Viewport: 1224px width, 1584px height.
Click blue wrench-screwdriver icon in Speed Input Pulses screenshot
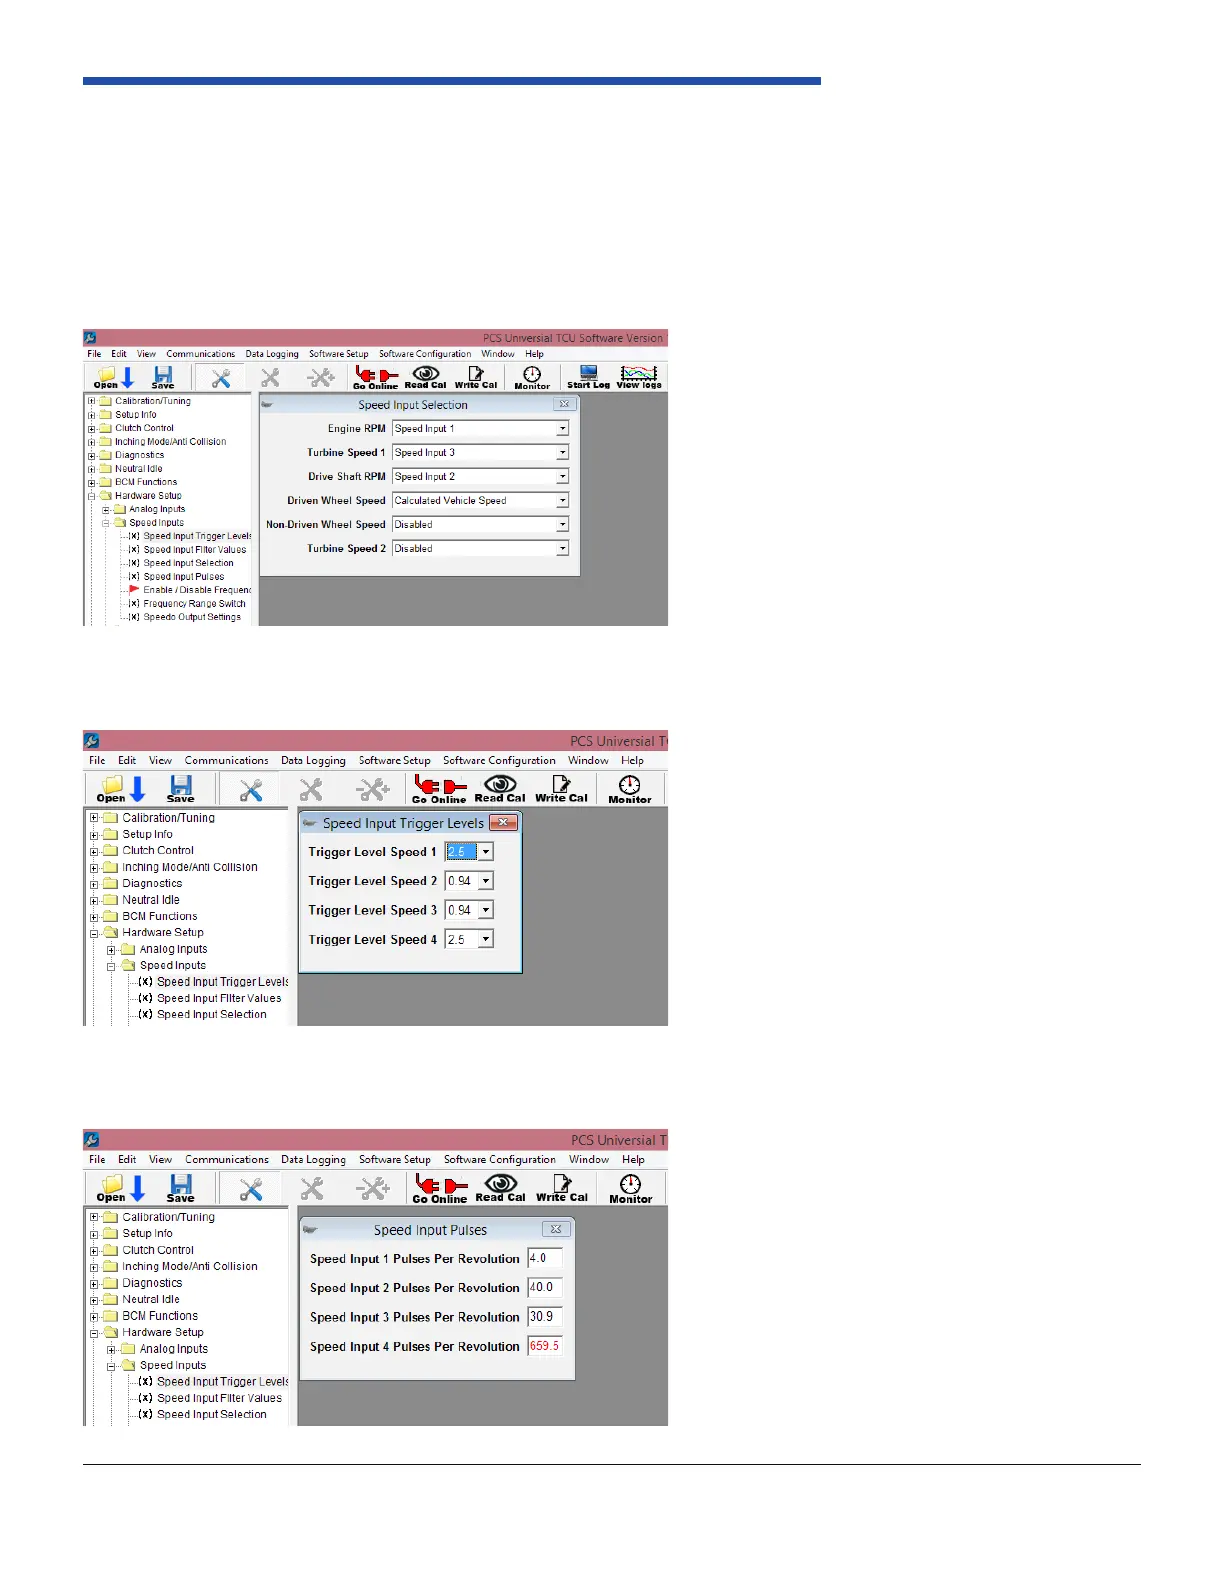coord(251,1189)
